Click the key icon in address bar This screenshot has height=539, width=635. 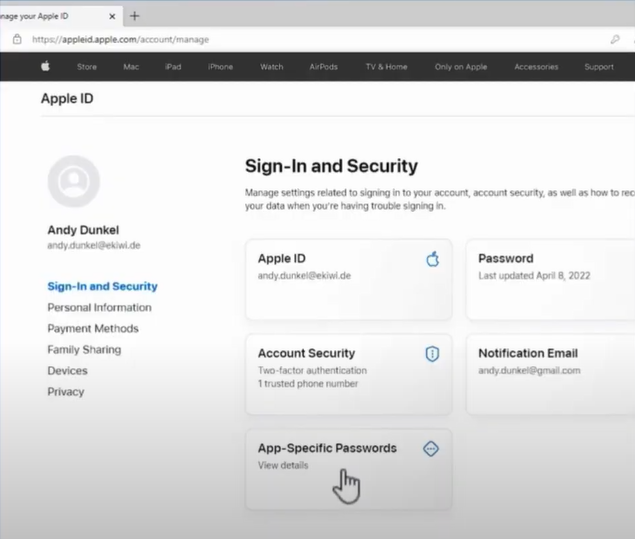pyautogui.click(x=615, y=39)
